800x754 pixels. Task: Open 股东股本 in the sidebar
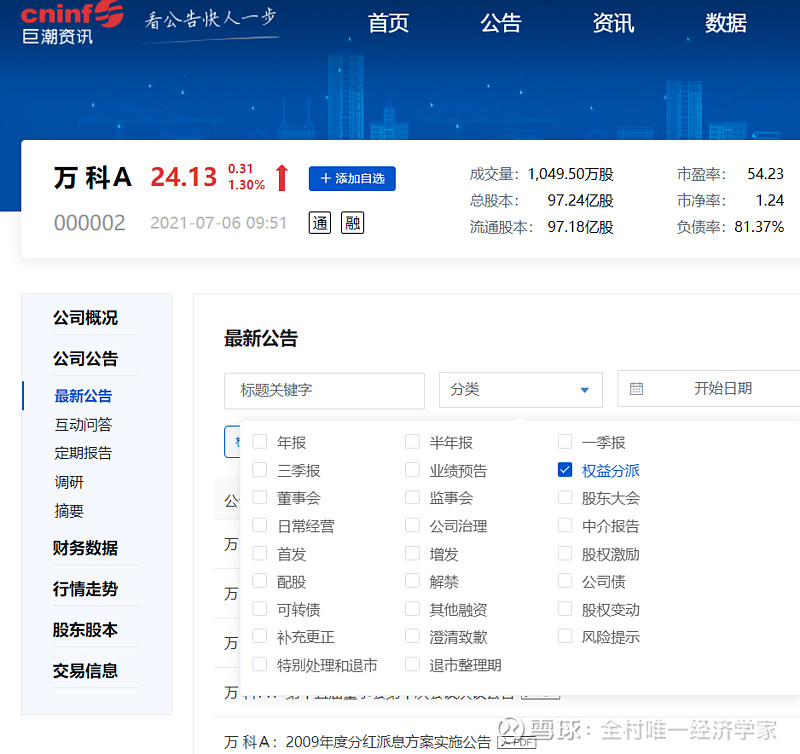pos(85,630)
